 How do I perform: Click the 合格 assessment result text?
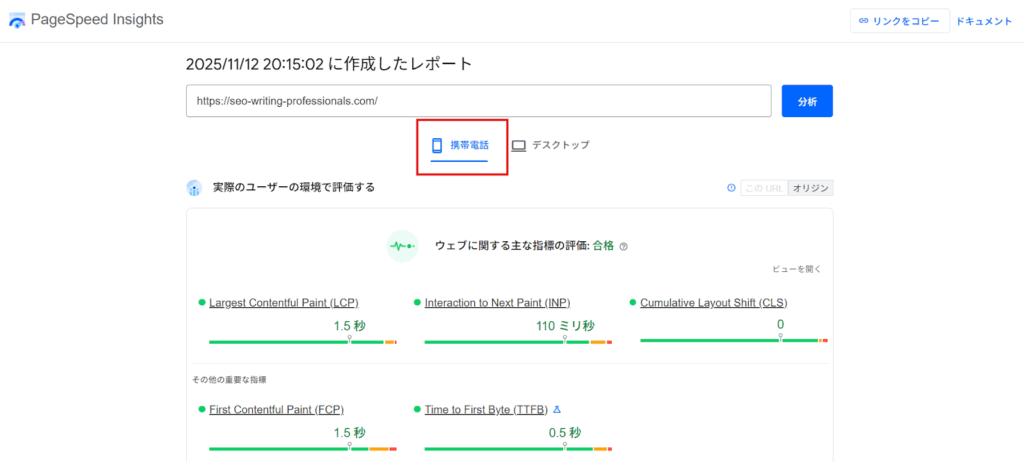[603, 246]
